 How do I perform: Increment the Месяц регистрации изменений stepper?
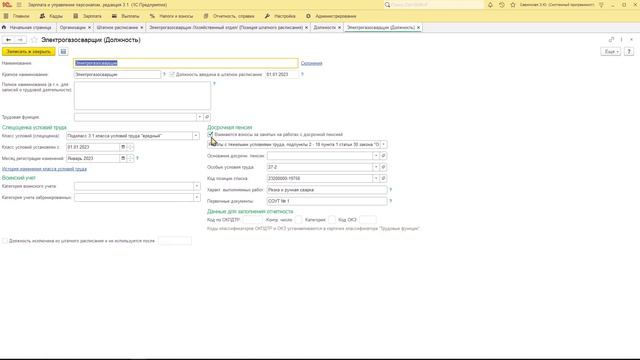[x=130, y=157]
